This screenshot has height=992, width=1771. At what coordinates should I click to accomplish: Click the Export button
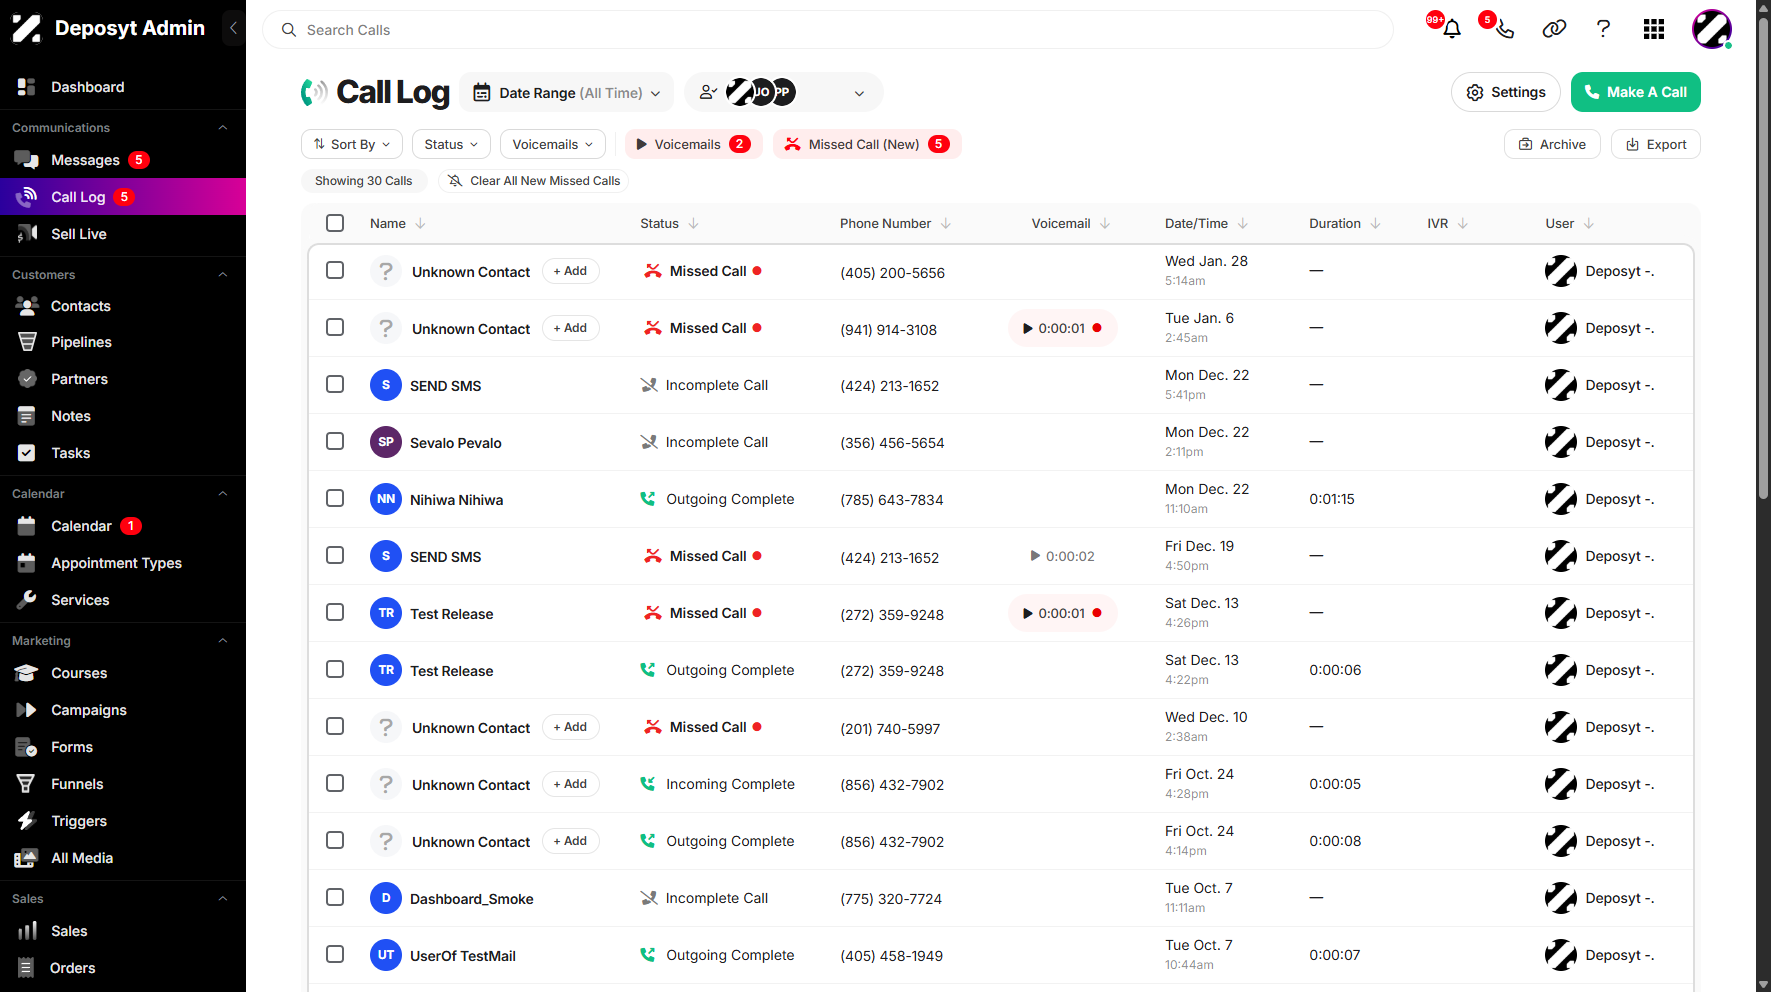[1655, 144]
